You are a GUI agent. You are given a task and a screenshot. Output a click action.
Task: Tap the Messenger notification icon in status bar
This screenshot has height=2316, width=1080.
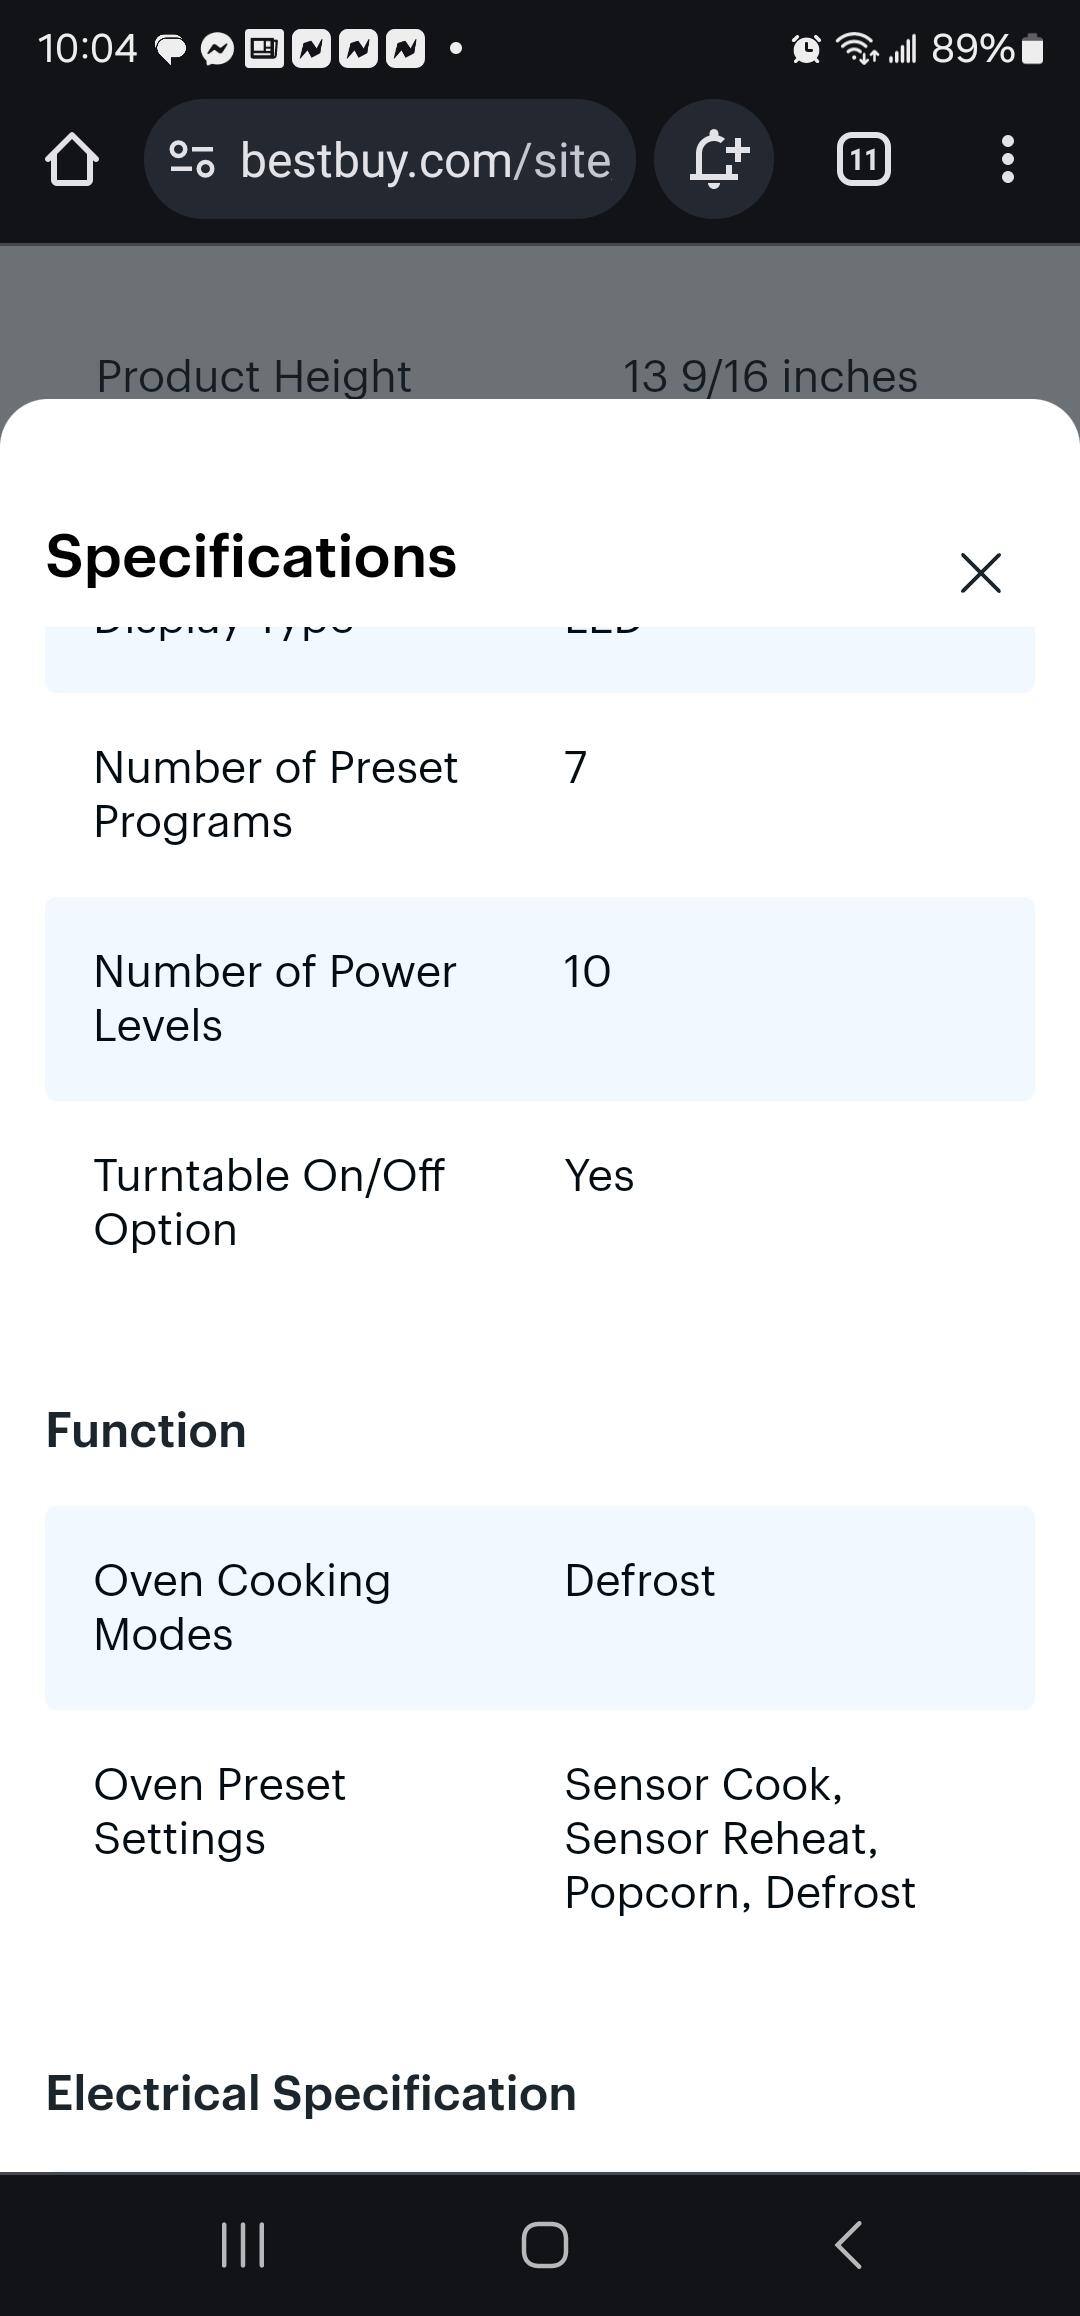tap(217, 48)
